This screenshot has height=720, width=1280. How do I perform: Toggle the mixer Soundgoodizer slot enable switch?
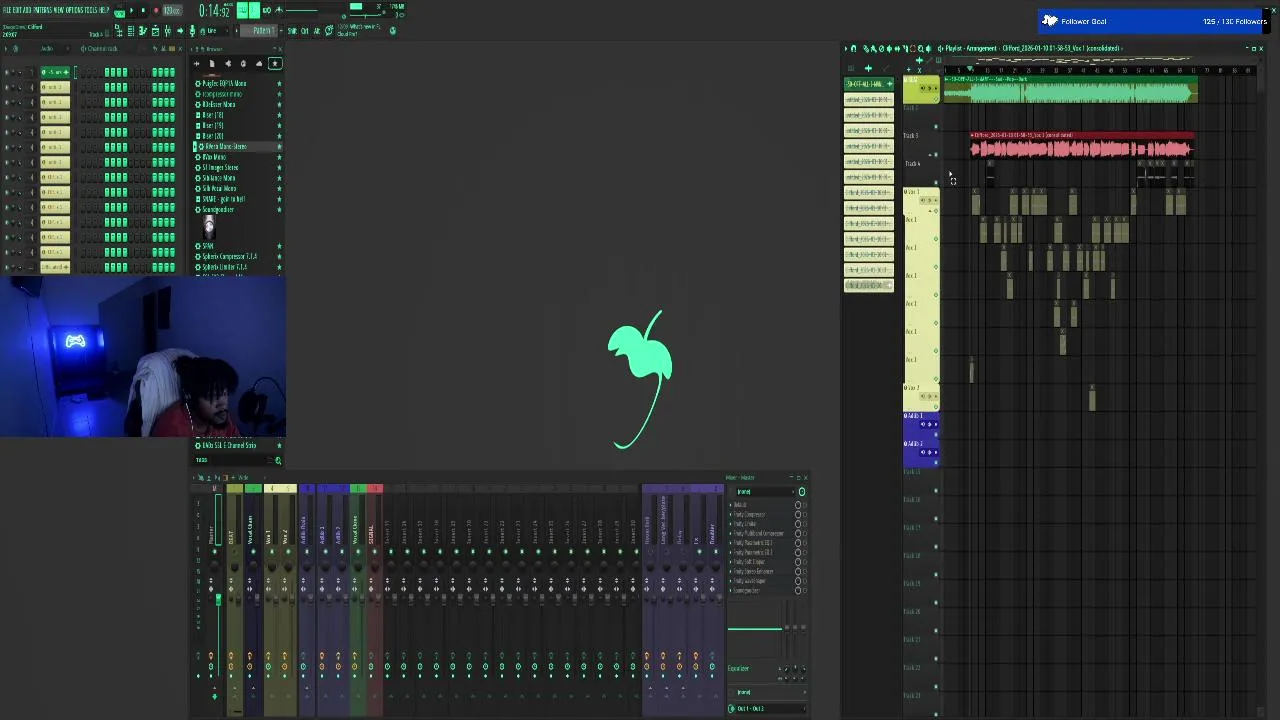point(798,590)
